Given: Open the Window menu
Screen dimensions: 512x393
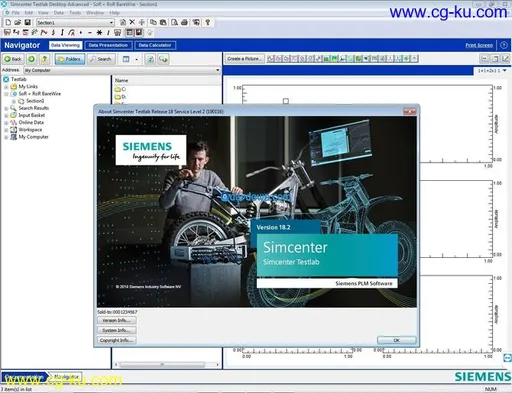Looking at the screenshot, I should point(95,13).
